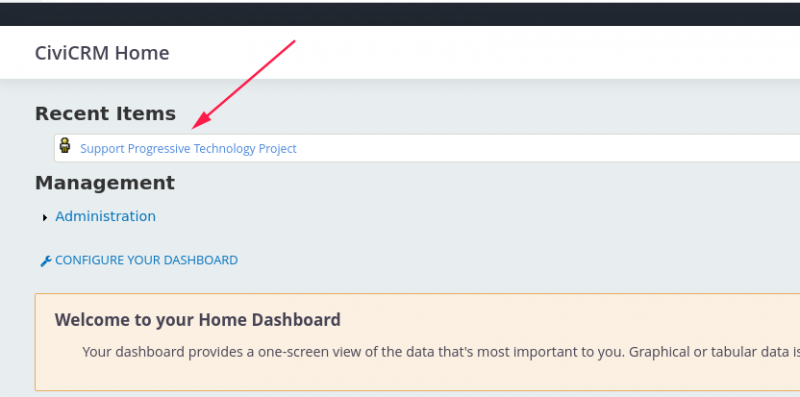Select the Management section heading
The height and width of the screenshot is (397, 800).
[x=105, y=183]
